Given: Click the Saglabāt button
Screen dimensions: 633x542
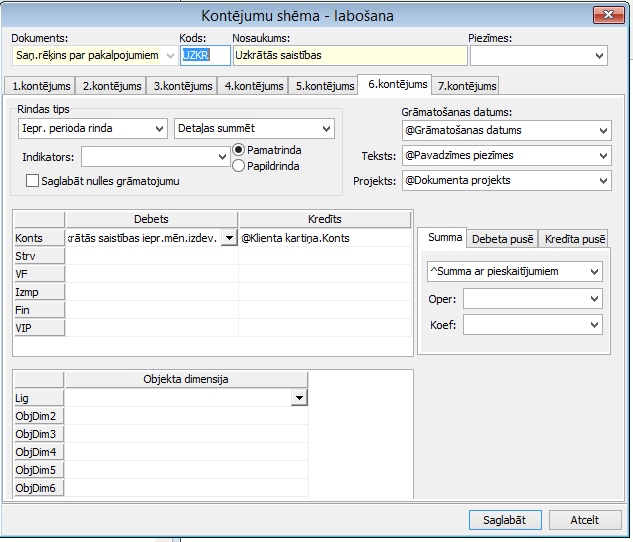Looking at the screenshot, I should click(x=505, y=520).
